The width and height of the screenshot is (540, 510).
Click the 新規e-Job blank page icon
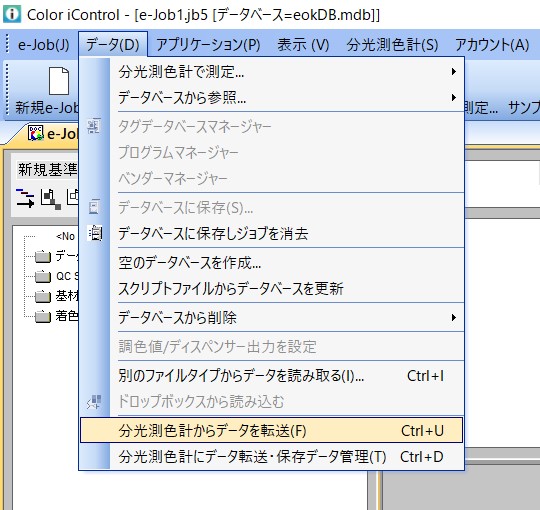(59, 81)
